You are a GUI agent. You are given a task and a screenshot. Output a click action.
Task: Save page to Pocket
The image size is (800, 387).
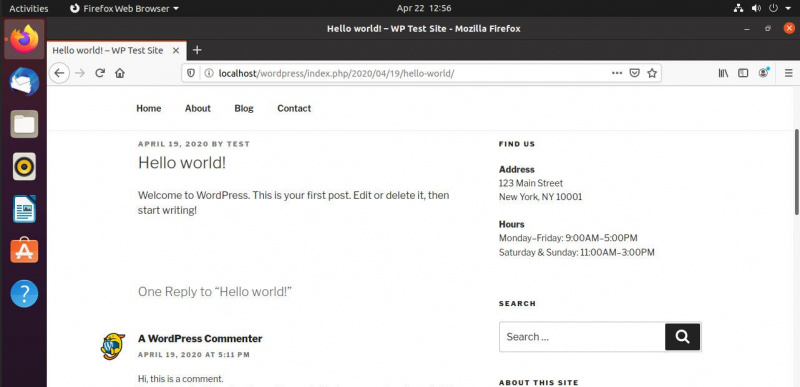[x=634, y=73]
